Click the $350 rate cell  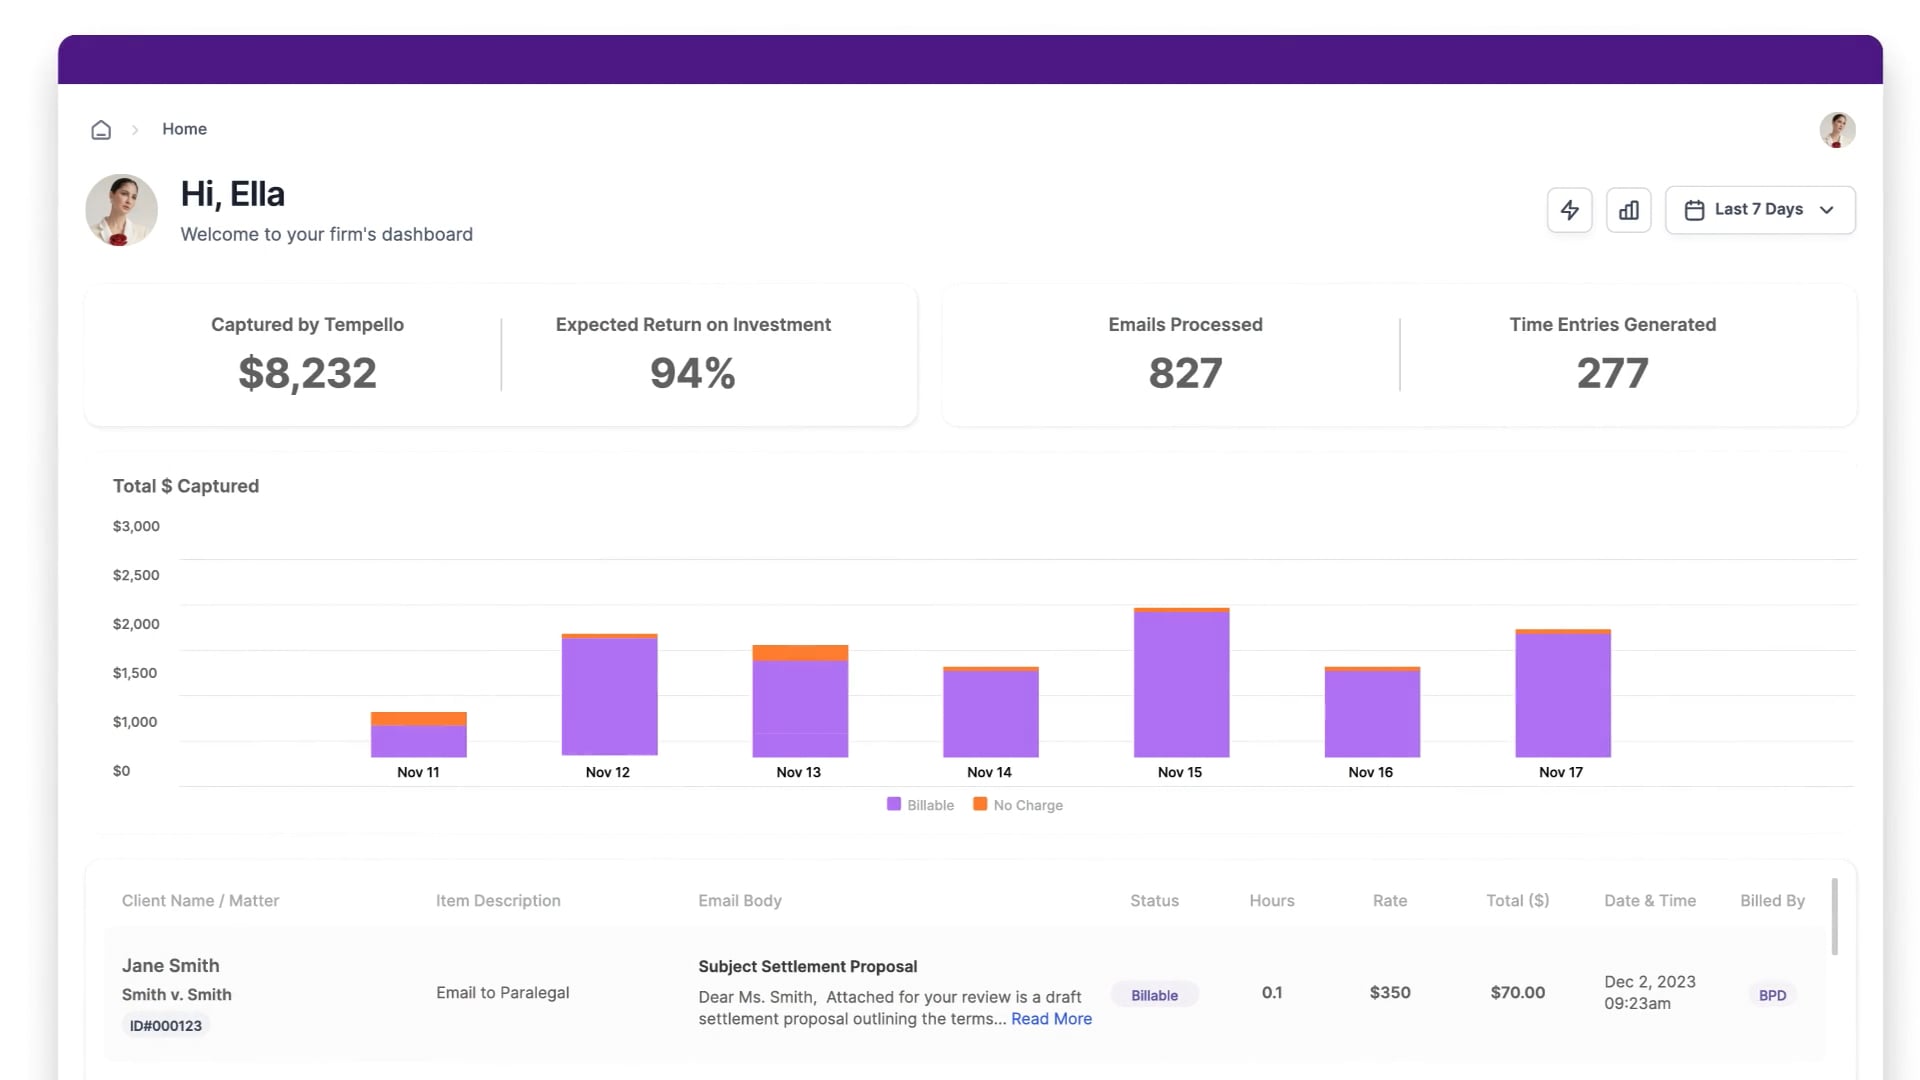(1390, 992)
